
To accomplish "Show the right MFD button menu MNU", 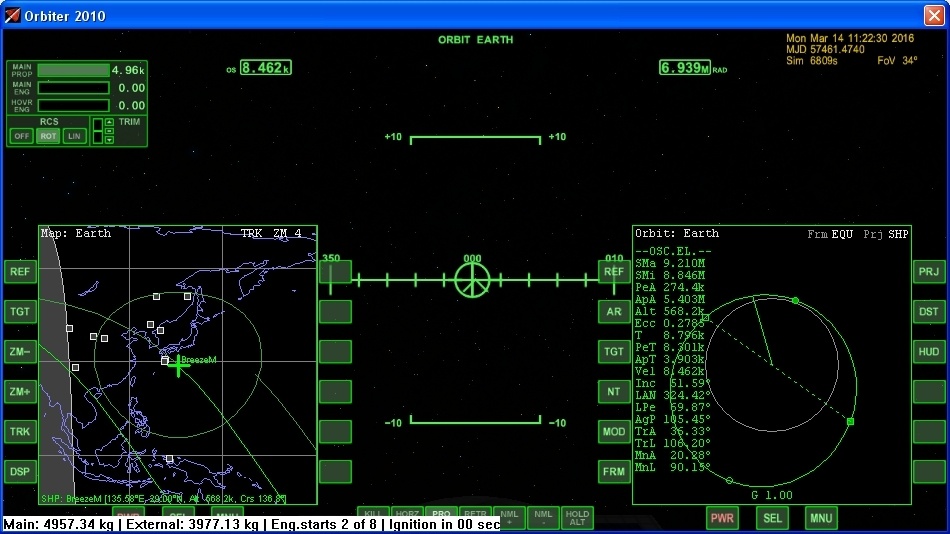I will click(821, 518).
